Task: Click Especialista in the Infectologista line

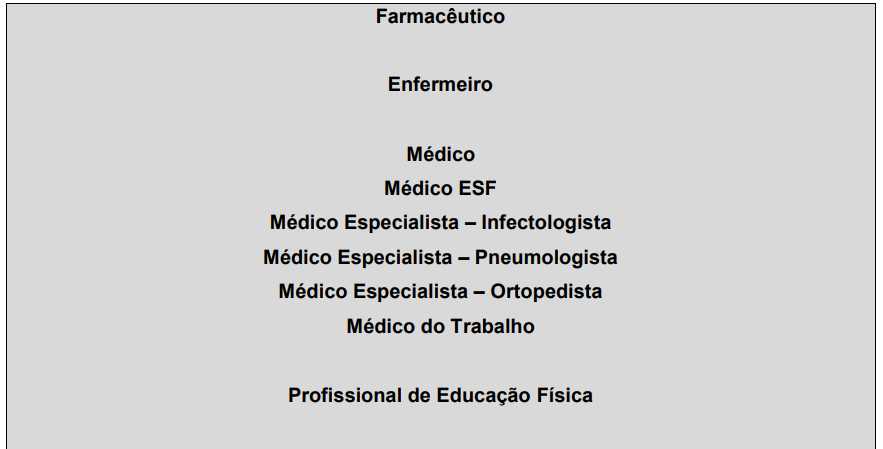Action: point(402,223)
